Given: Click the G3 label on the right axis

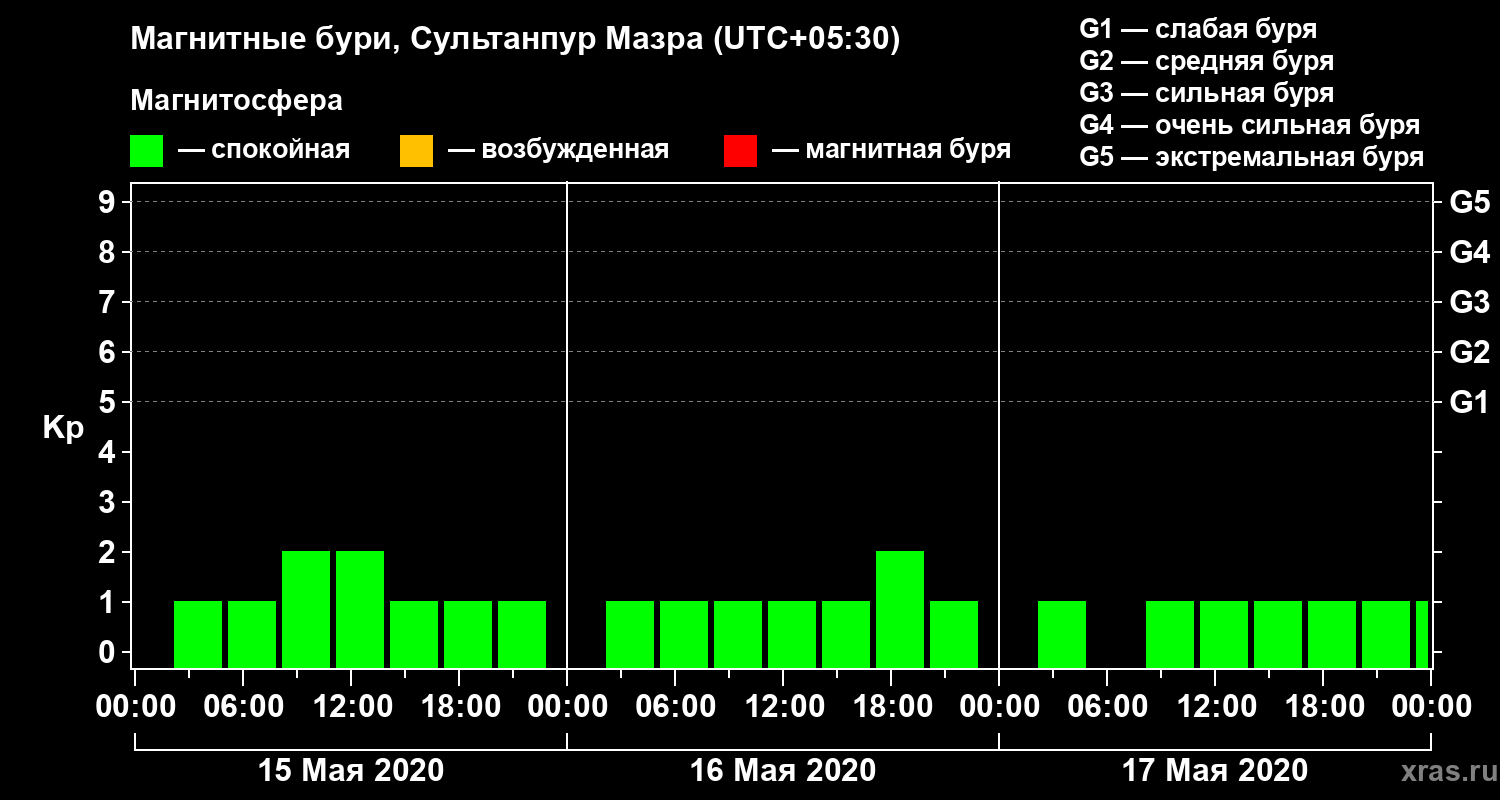Looking at the screenshot, I should pyautogui.click(x=1470, y=302).
